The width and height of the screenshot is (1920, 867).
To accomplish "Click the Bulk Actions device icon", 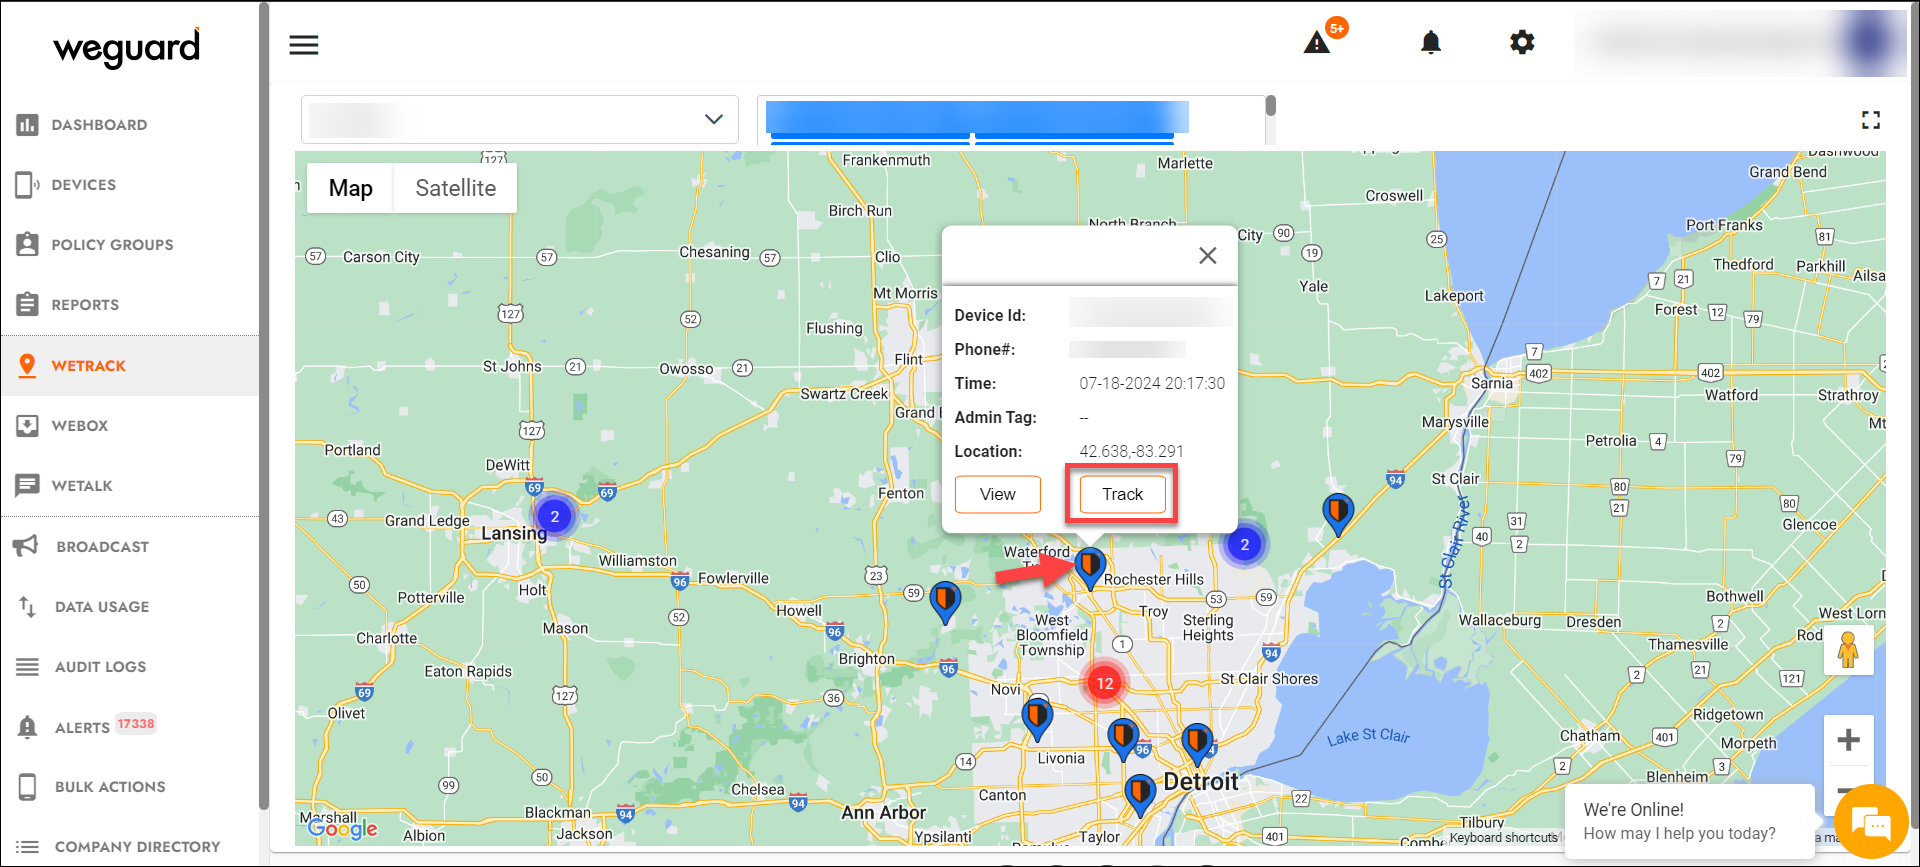I will pyautogui.click(x=27, y=787).
